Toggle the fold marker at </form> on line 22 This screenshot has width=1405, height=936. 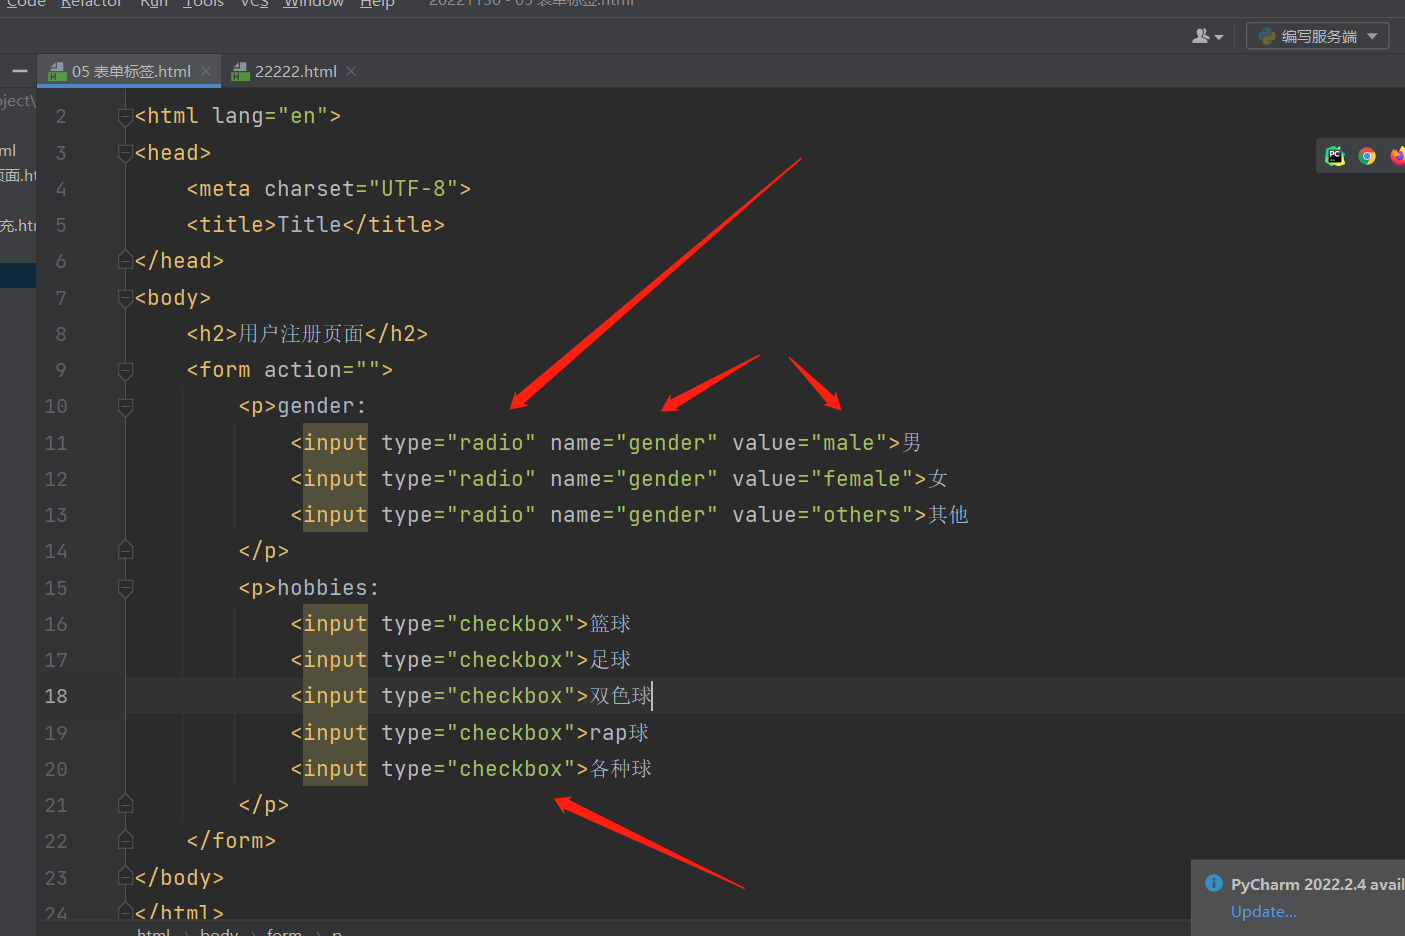125,841
